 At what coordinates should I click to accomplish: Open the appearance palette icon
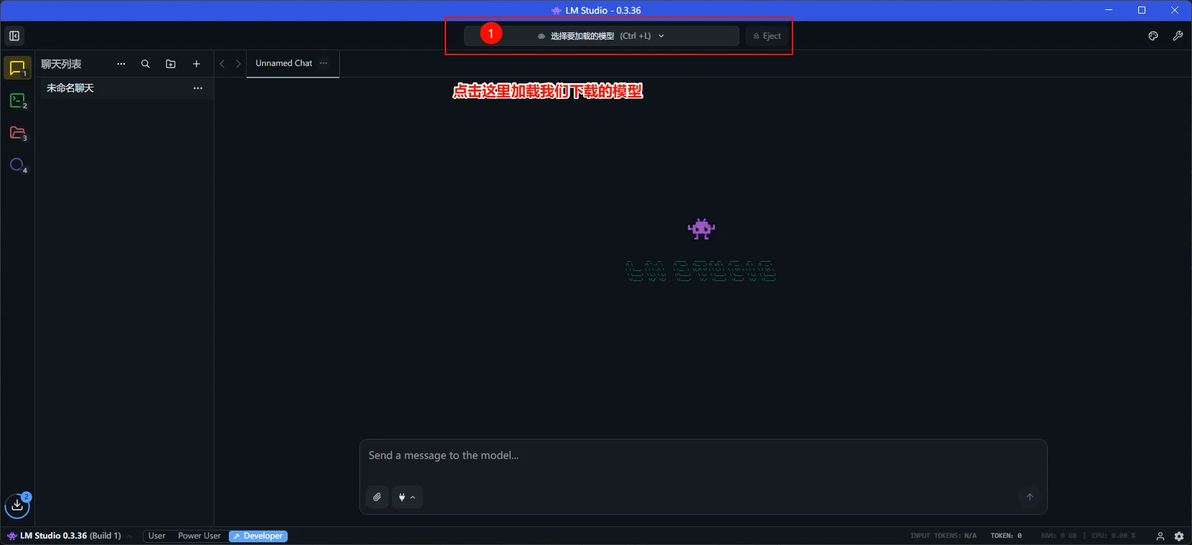1152,36
